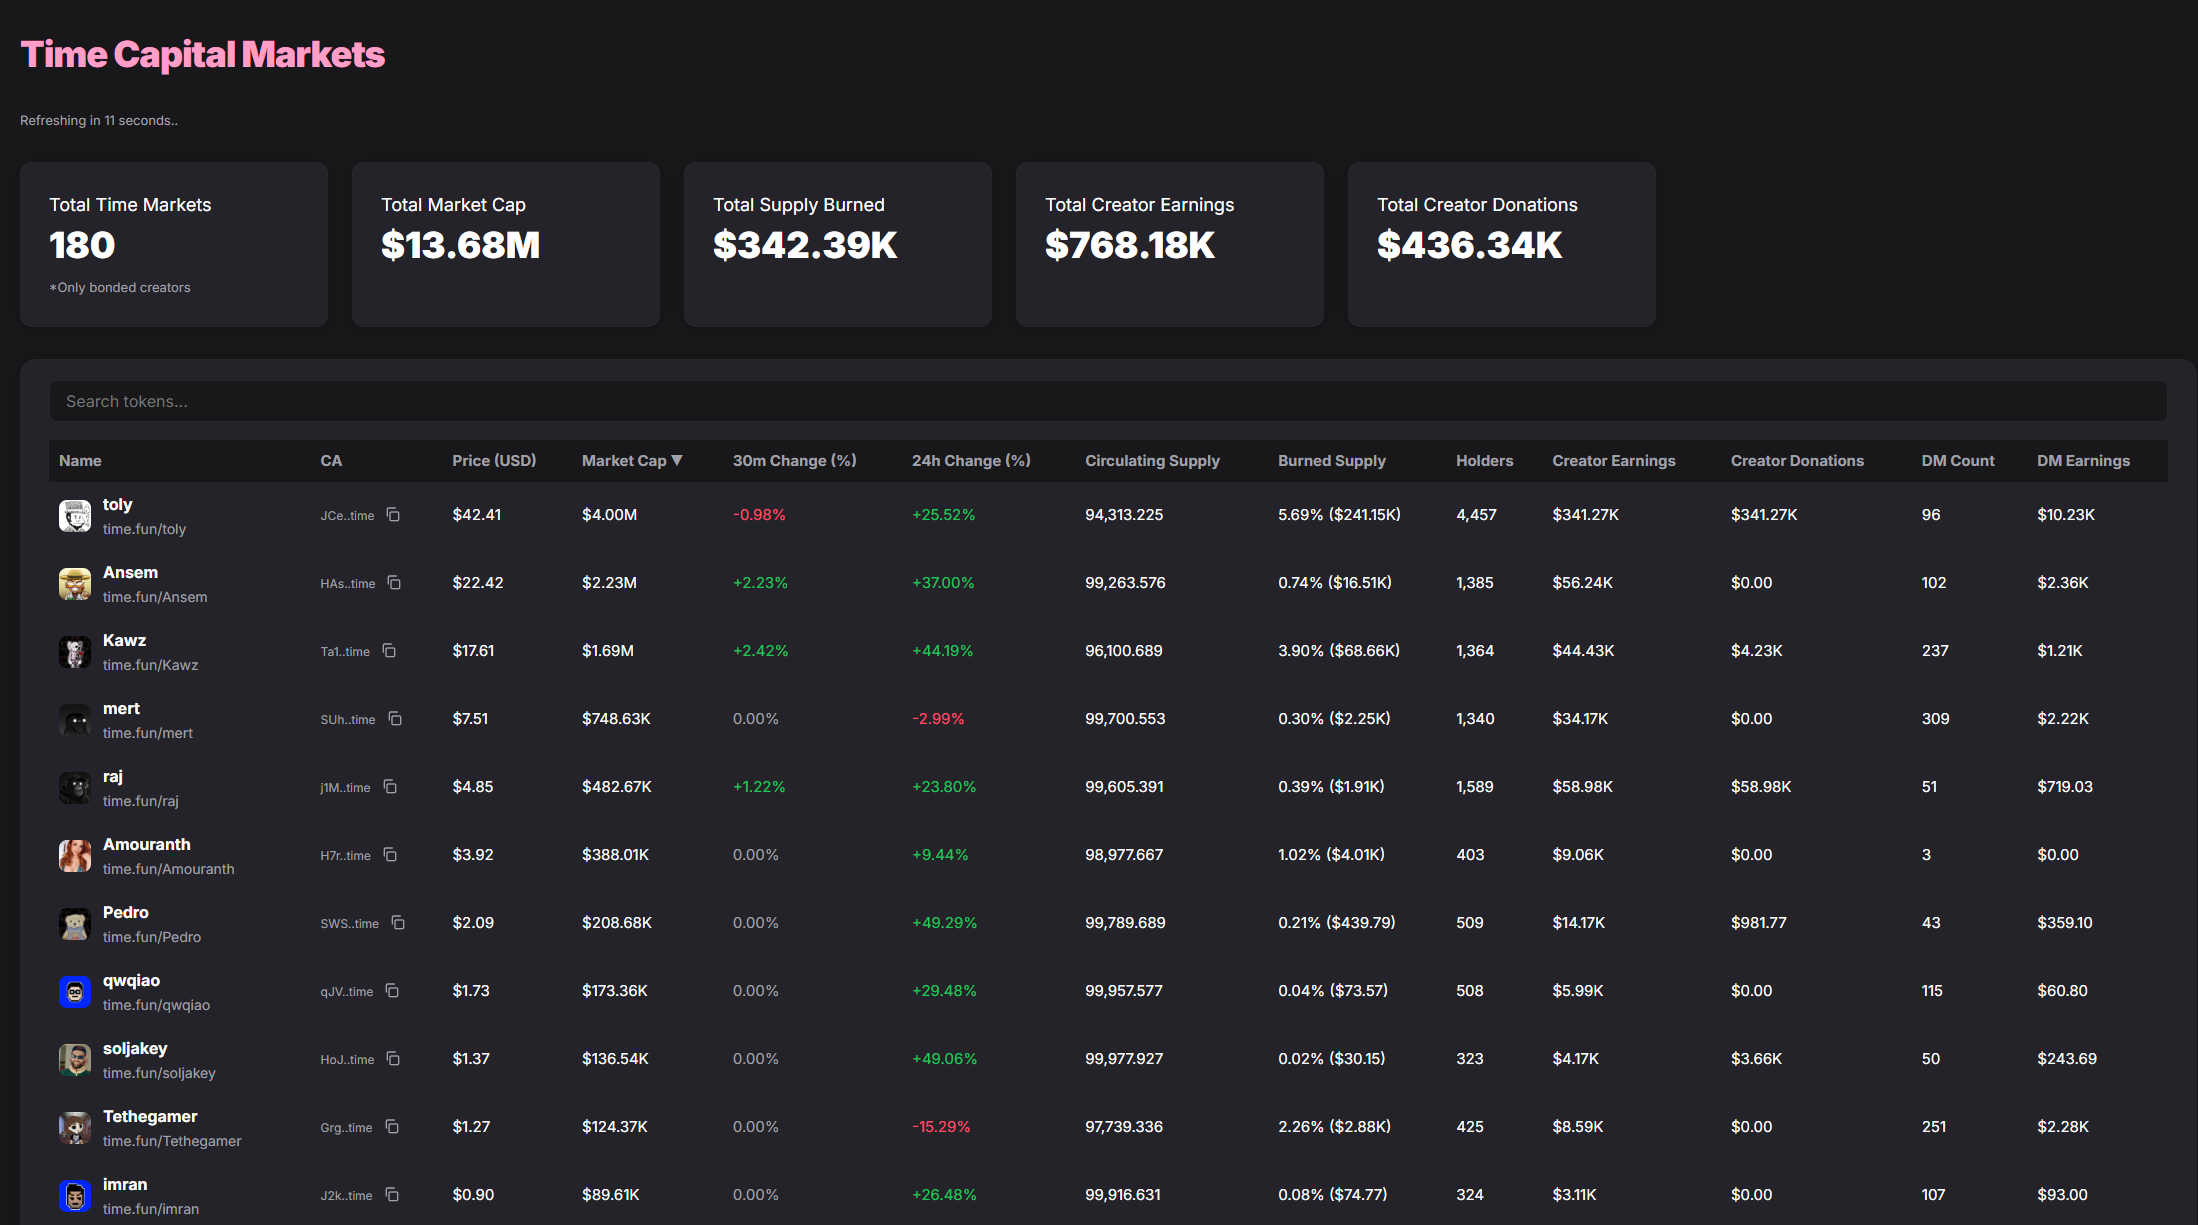Sort by Creator Donations column header
This screenshot has height=1225, width=2198.
point(1797,461)
